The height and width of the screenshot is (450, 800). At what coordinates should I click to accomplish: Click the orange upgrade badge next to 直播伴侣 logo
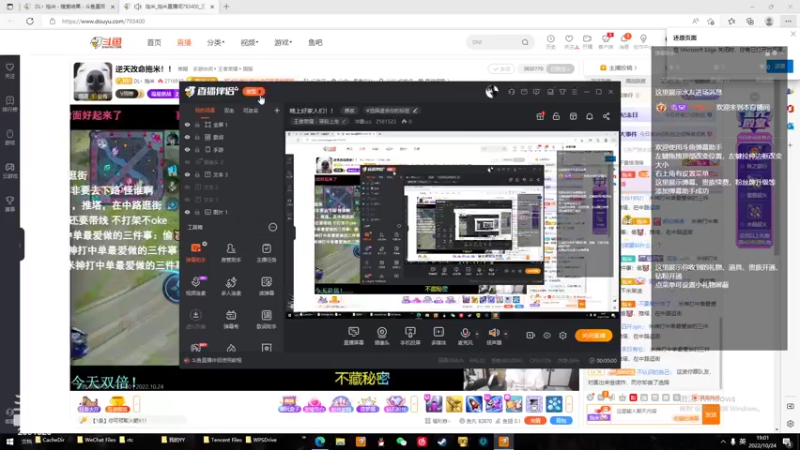point(253,91)
